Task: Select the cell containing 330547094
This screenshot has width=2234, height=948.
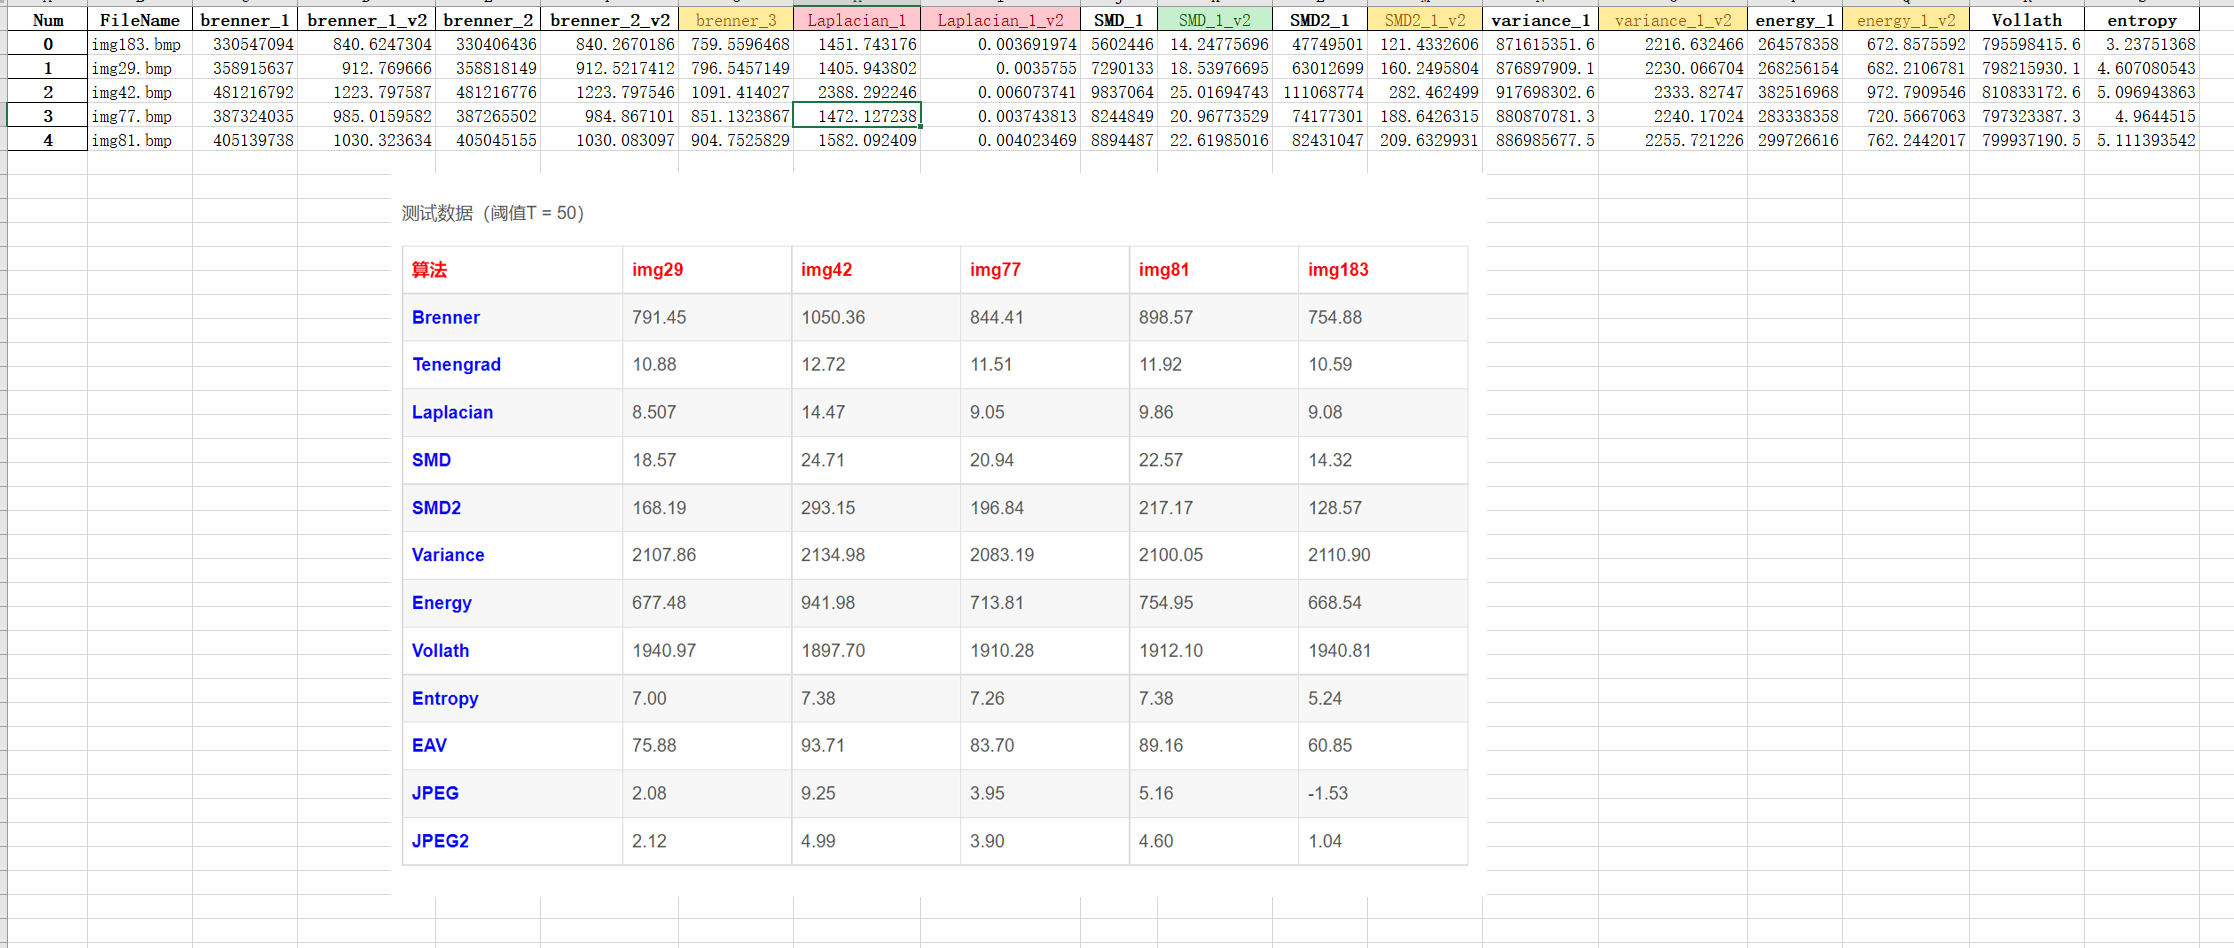Action: 245,44
